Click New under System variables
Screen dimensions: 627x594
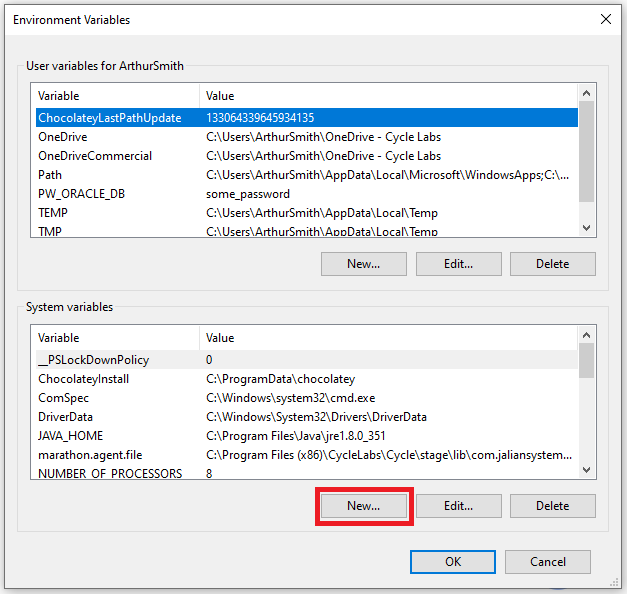(364, 506)
